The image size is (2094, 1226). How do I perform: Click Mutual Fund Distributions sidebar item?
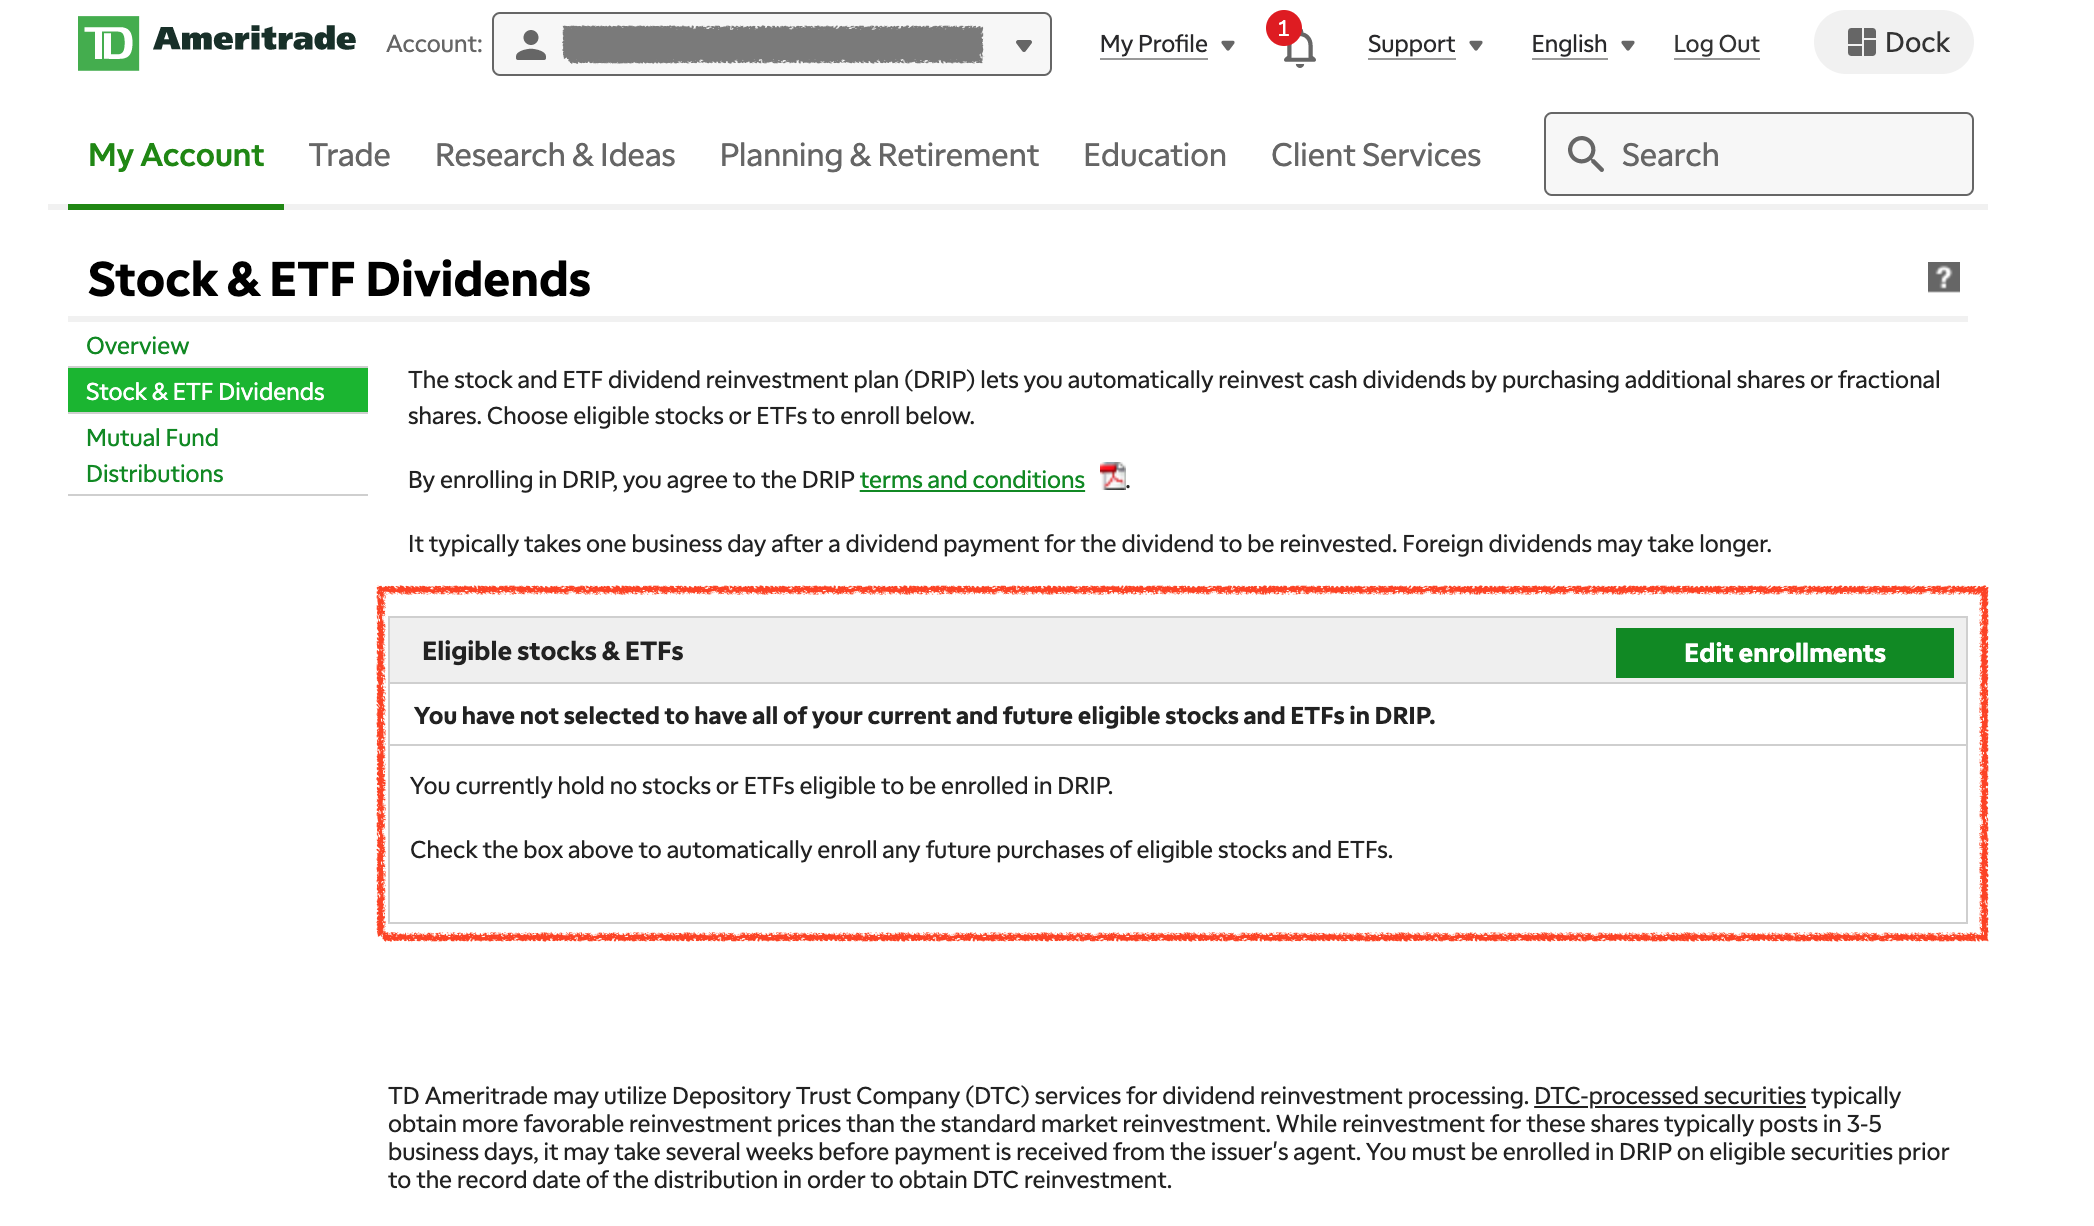(155, 454)
